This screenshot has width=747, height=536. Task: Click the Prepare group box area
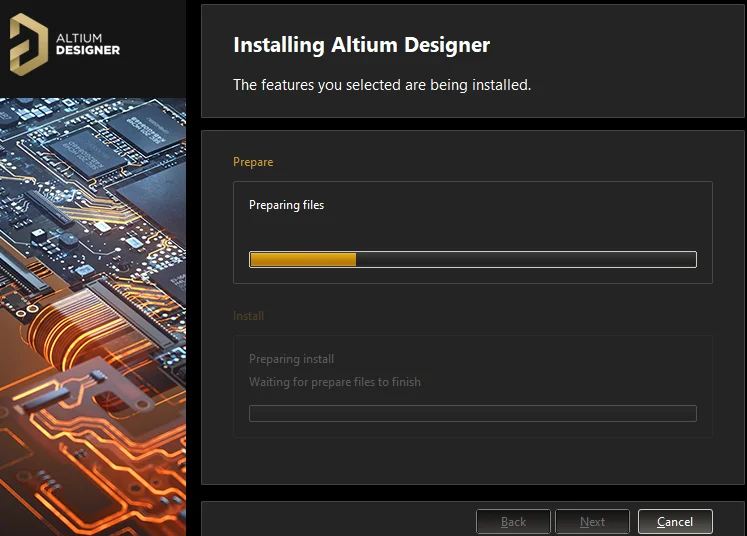point(473,233)
